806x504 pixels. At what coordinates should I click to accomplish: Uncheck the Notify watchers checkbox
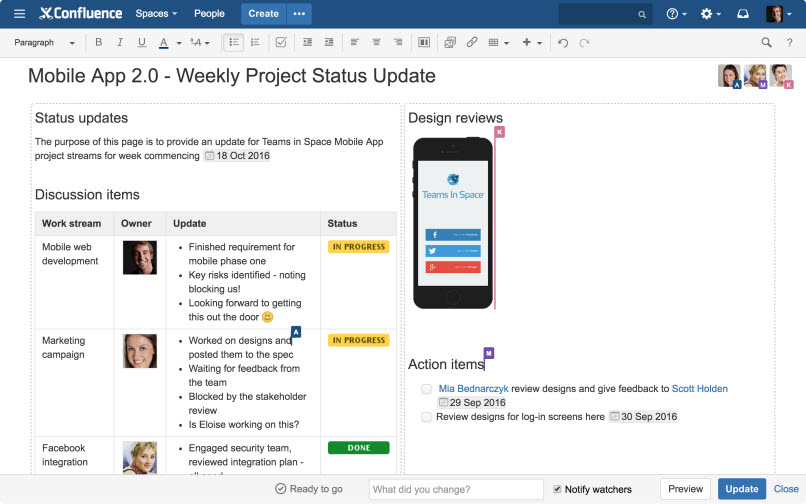click(x=558, y=489)
